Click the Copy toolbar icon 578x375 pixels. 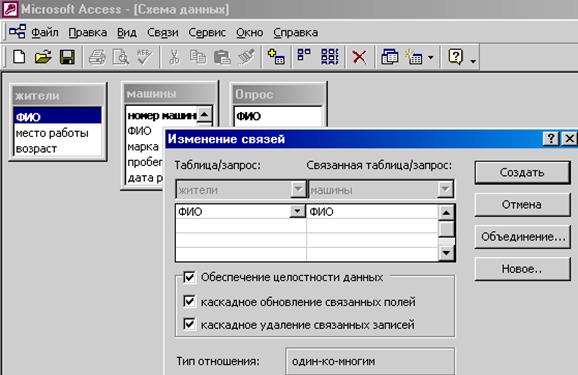tap(198, 57)
